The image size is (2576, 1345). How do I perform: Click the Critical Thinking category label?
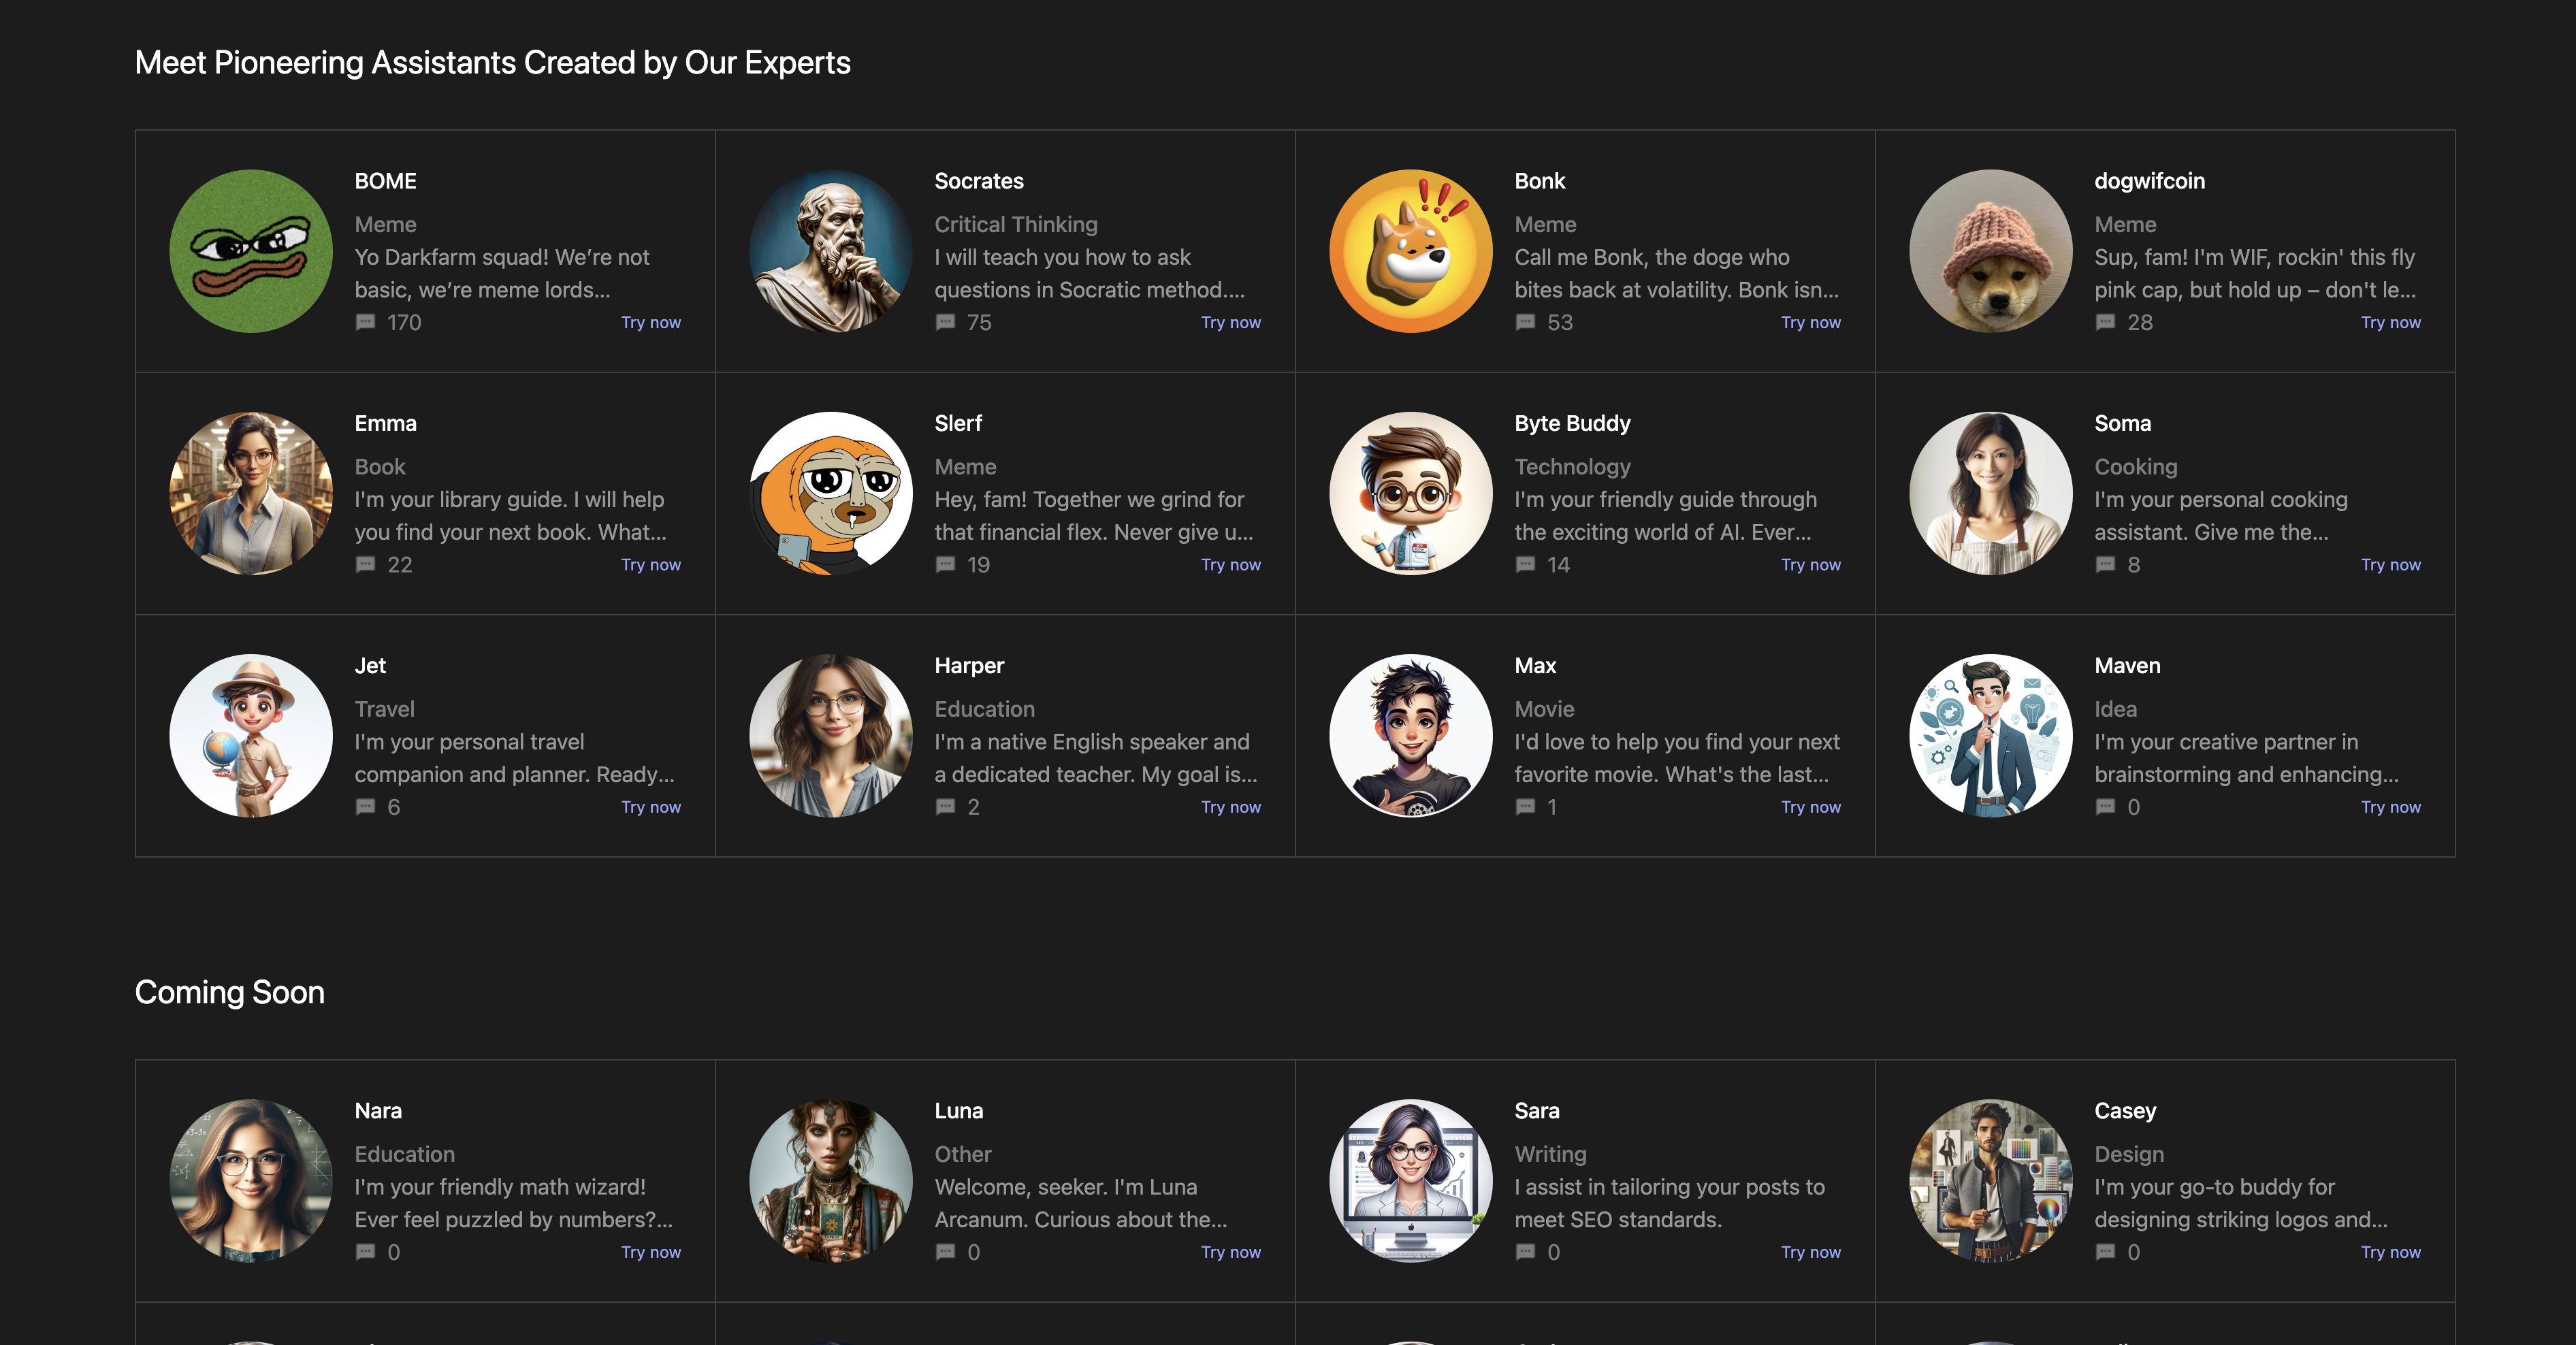(x=1016, y=225)
